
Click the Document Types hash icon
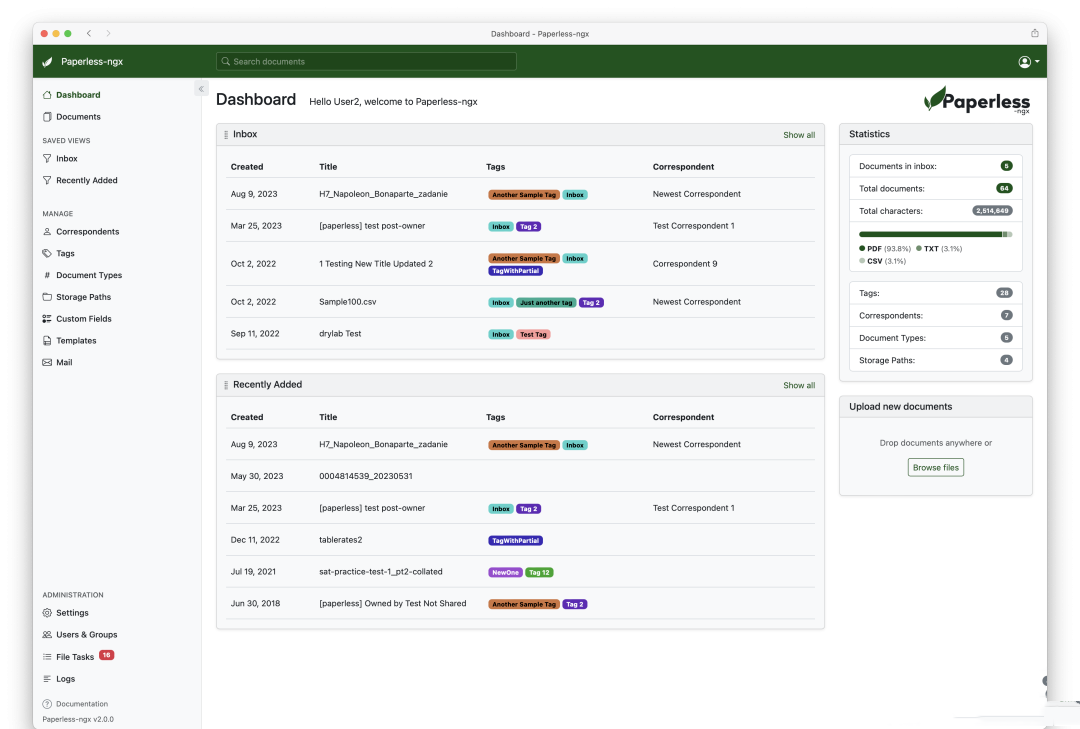(47, 275)
